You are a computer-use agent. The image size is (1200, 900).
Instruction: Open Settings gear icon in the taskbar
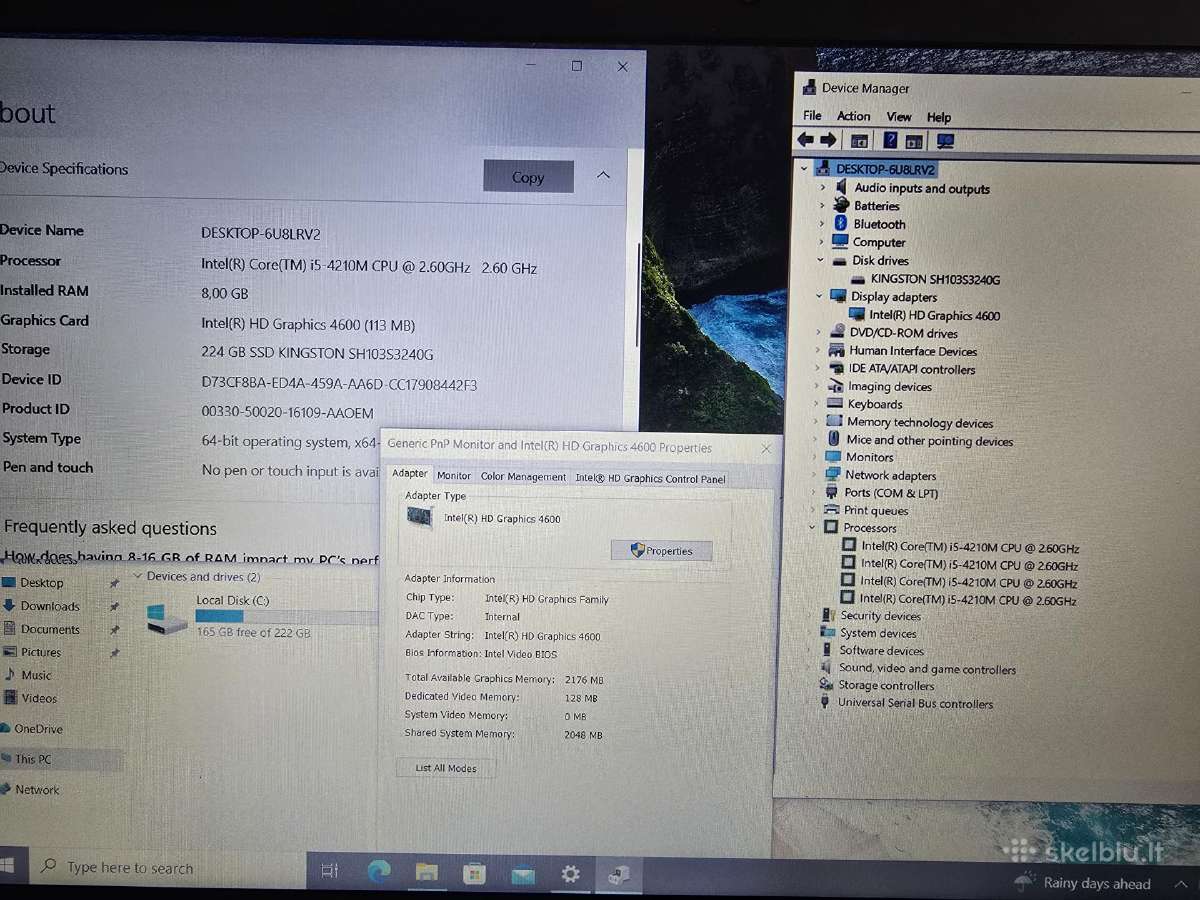click(570, 875)
